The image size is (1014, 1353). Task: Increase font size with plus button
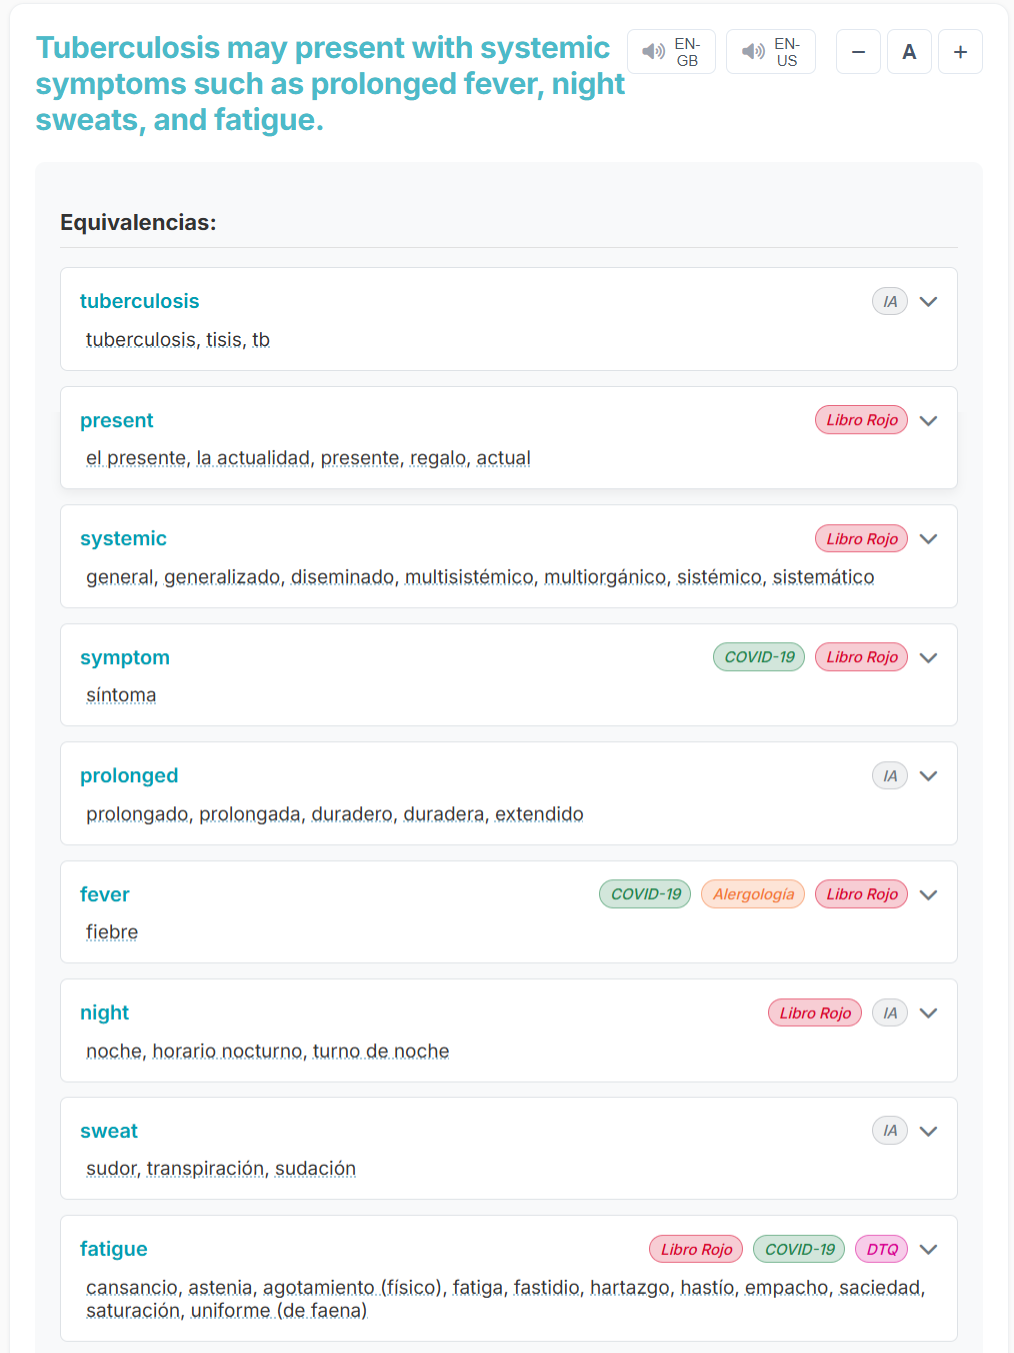click(960, 52)
